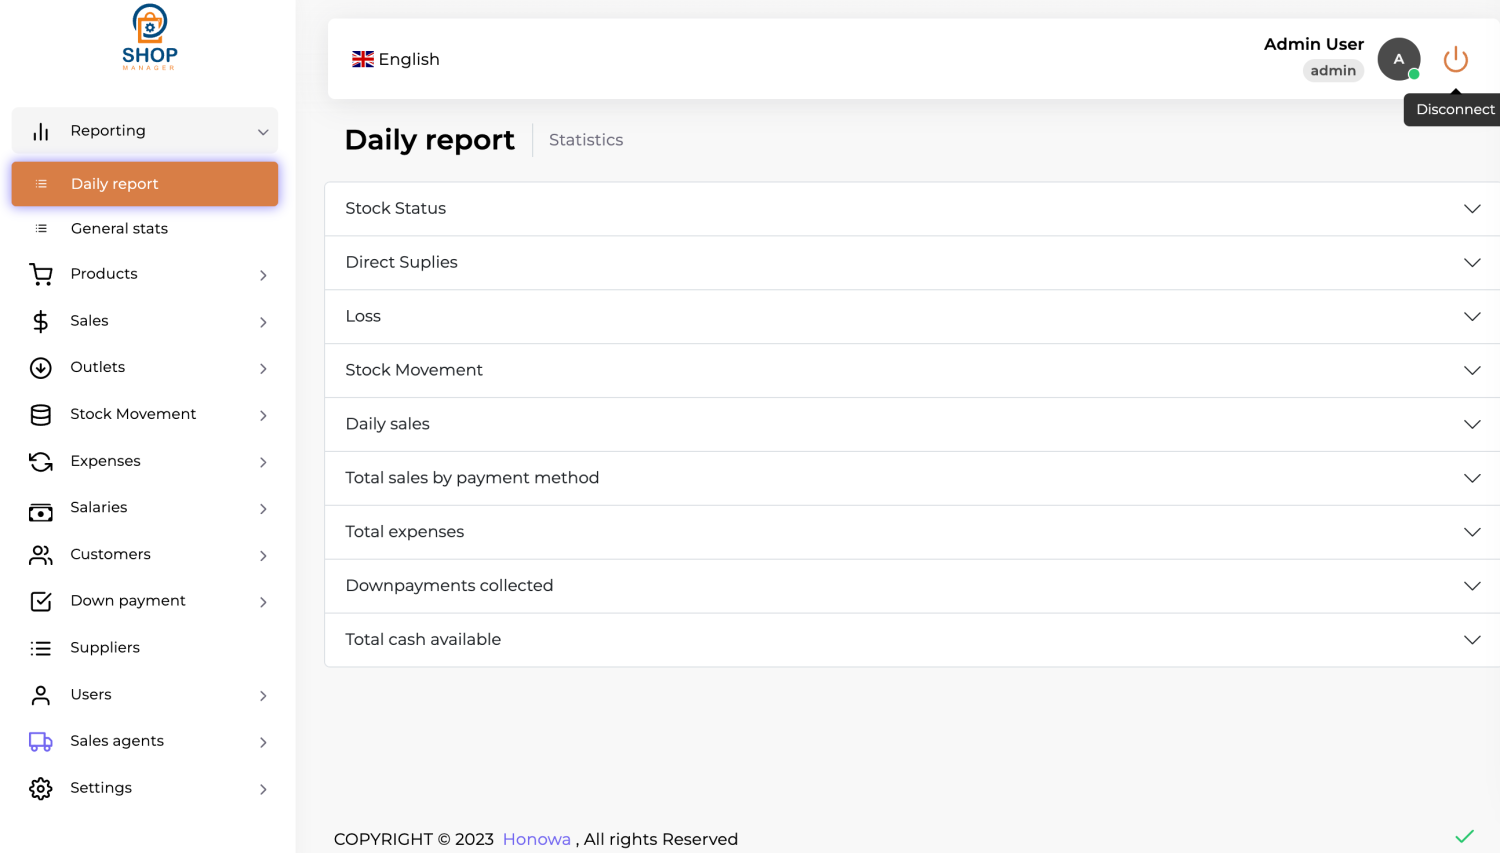Click the Daily report page heading

[x=429, y=140]
